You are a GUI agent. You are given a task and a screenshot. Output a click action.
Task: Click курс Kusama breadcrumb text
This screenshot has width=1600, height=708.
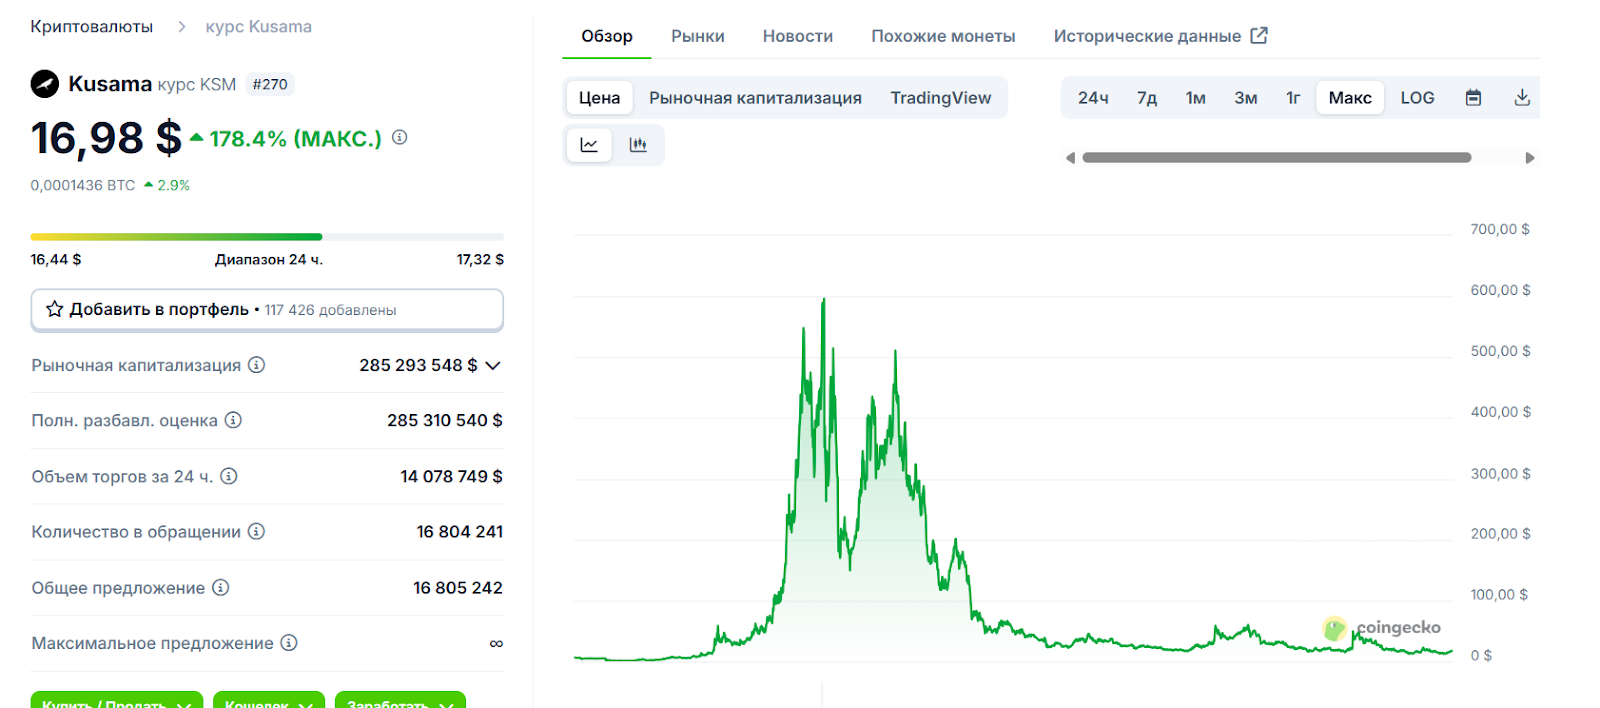[259, 27]
